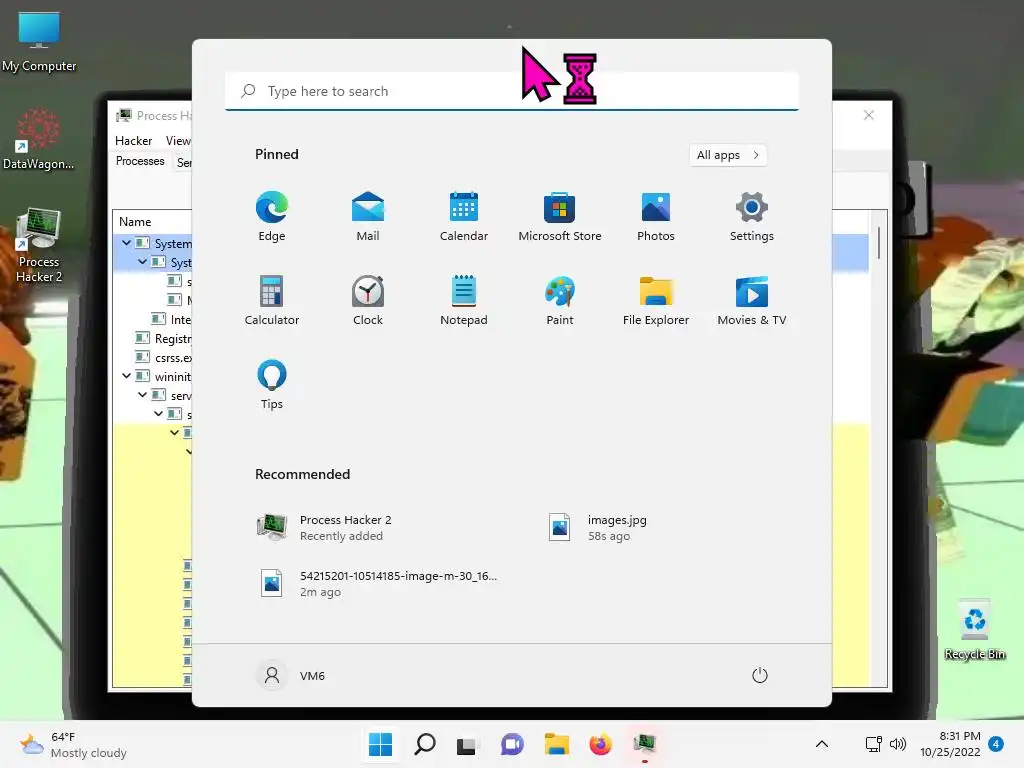Launch Movies & TV
The image size is (1024, 768).
(752, 300)
